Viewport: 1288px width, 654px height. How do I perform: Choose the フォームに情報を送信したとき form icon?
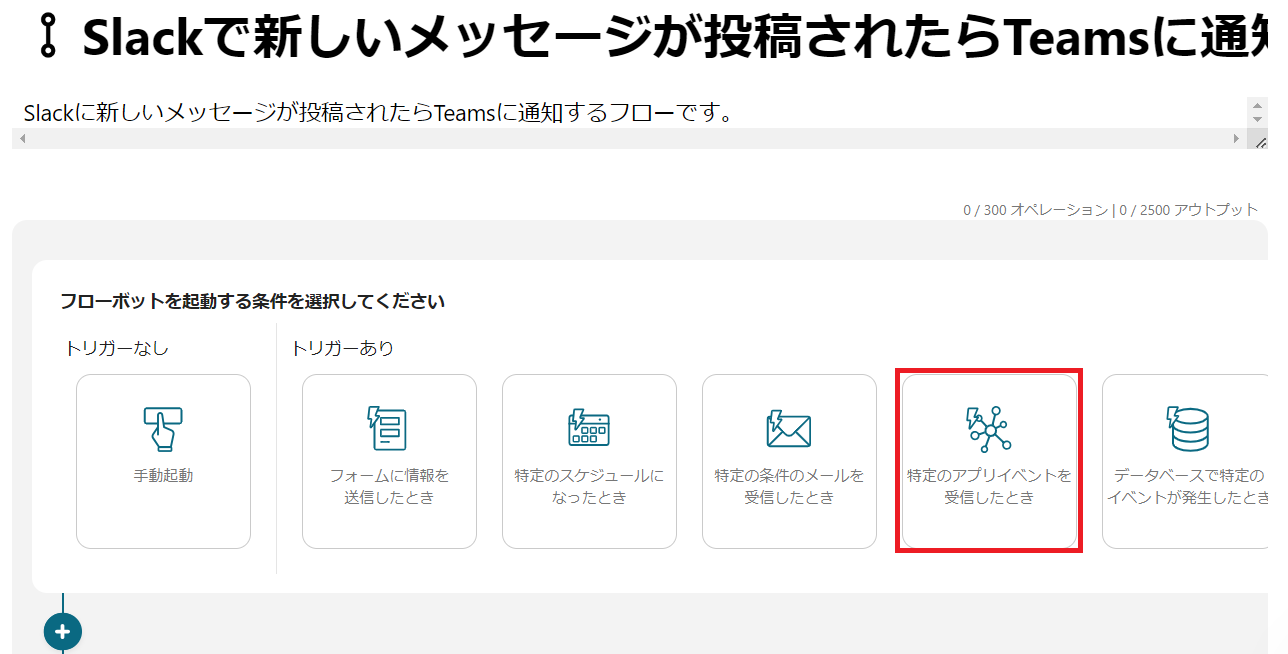click(x=389, y=428)
